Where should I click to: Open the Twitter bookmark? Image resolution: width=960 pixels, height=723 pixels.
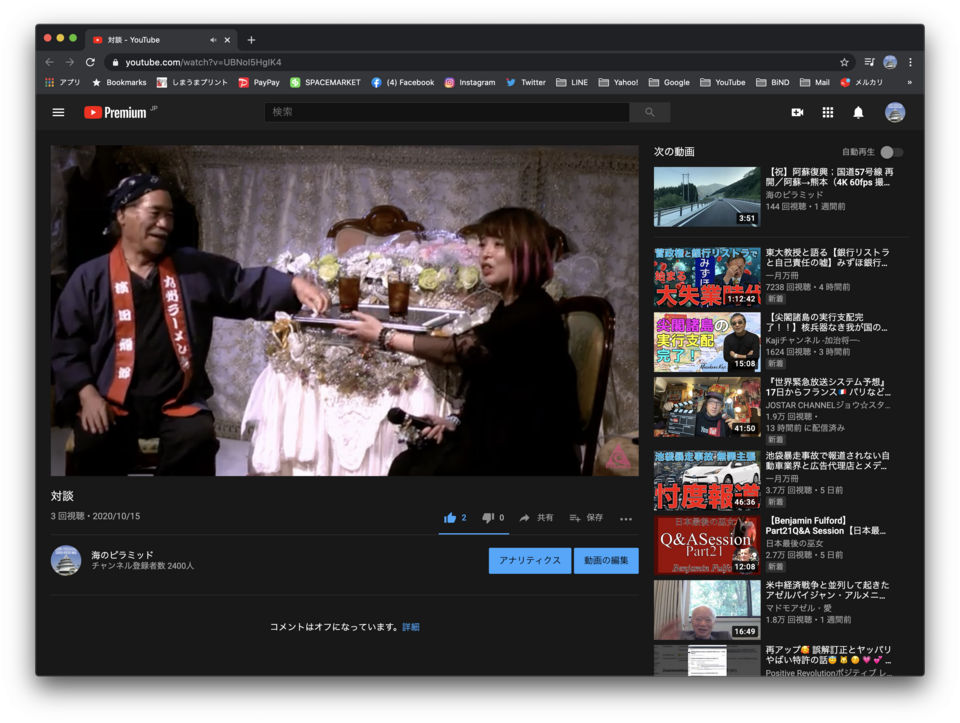526,83
